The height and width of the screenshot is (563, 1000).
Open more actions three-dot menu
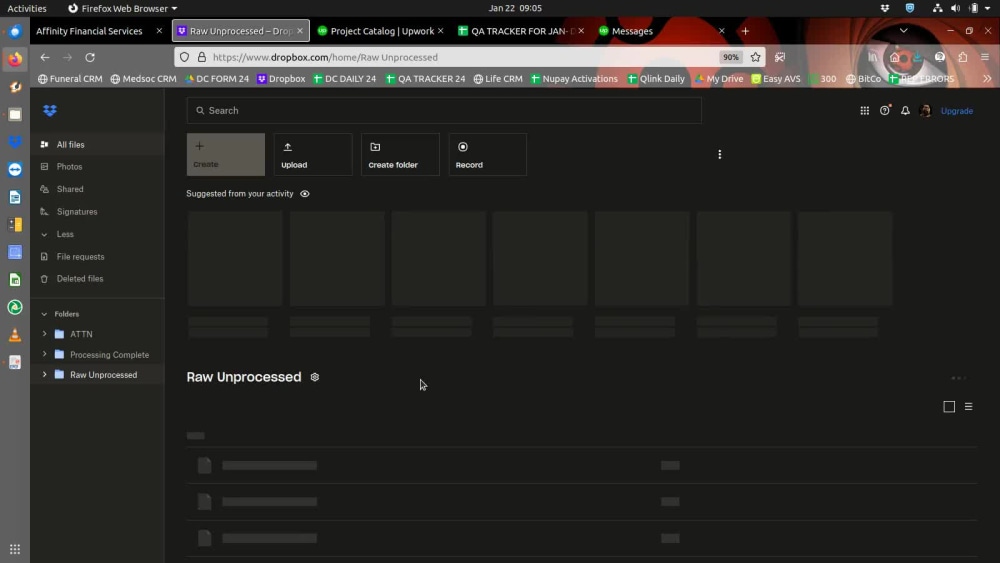click(x=719, y=154)
